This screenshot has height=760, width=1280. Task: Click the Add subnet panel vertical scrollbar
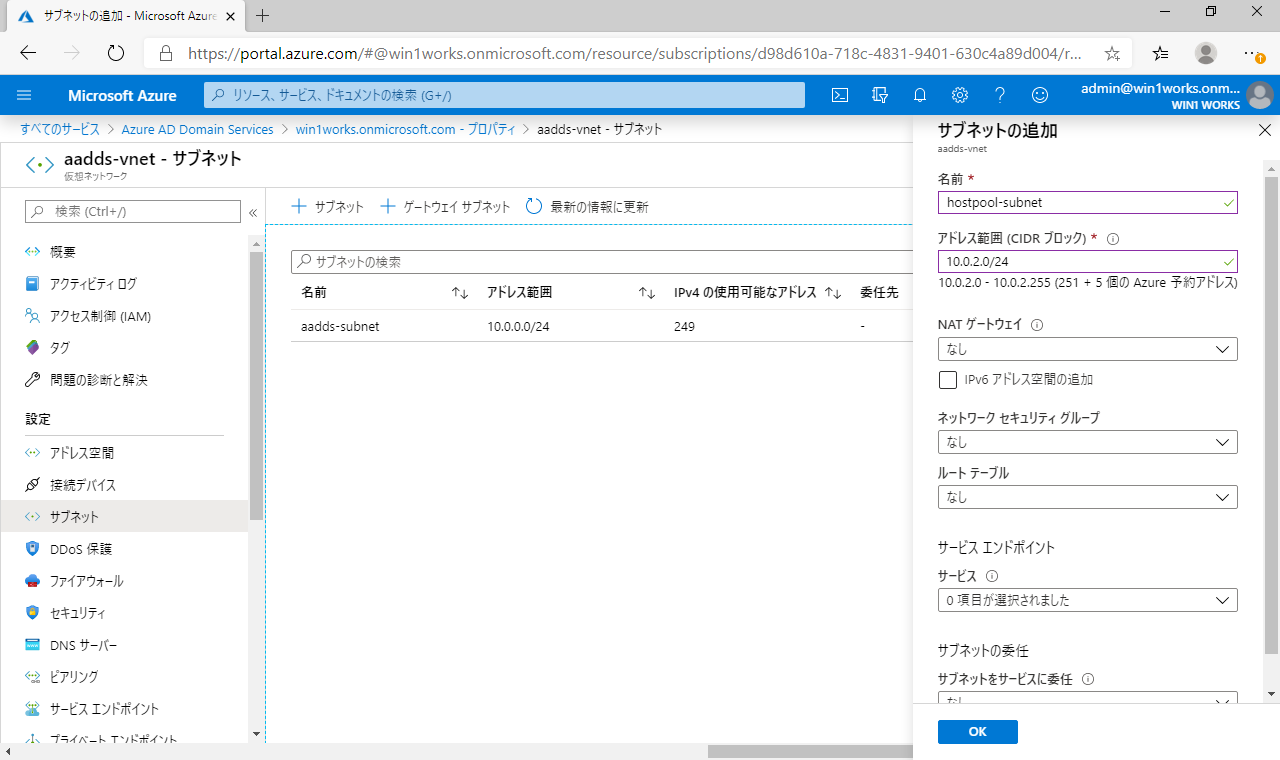[x=1271, y=415]
